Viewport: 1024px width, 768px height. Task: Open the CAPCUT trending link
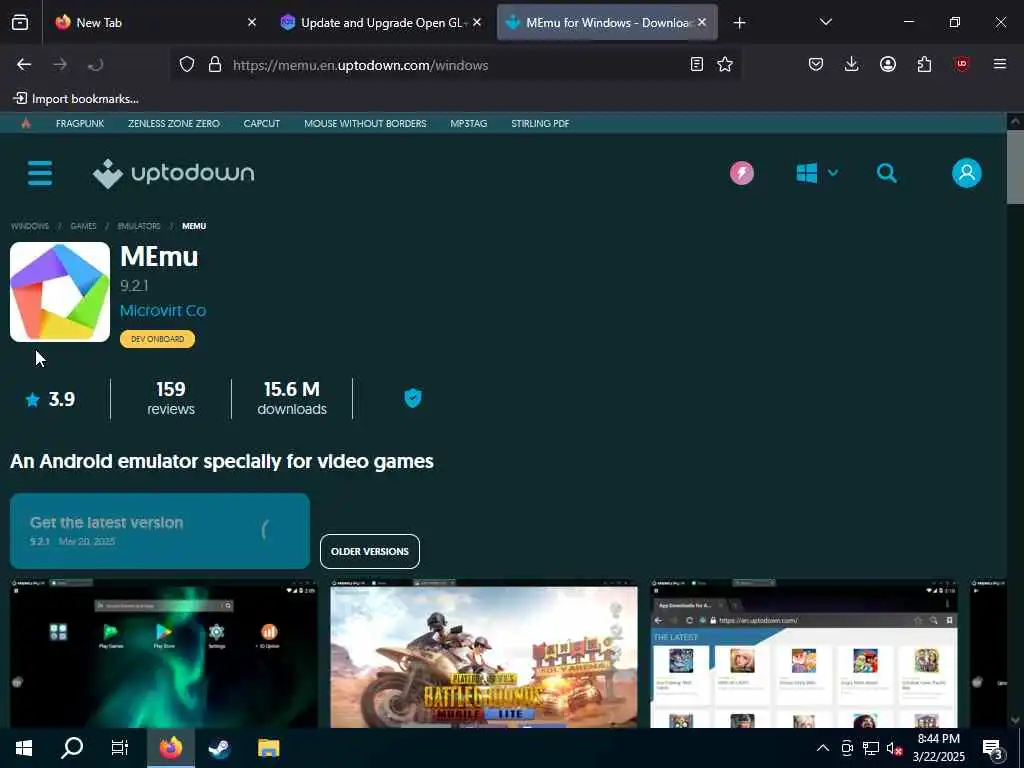pos(261,123)
